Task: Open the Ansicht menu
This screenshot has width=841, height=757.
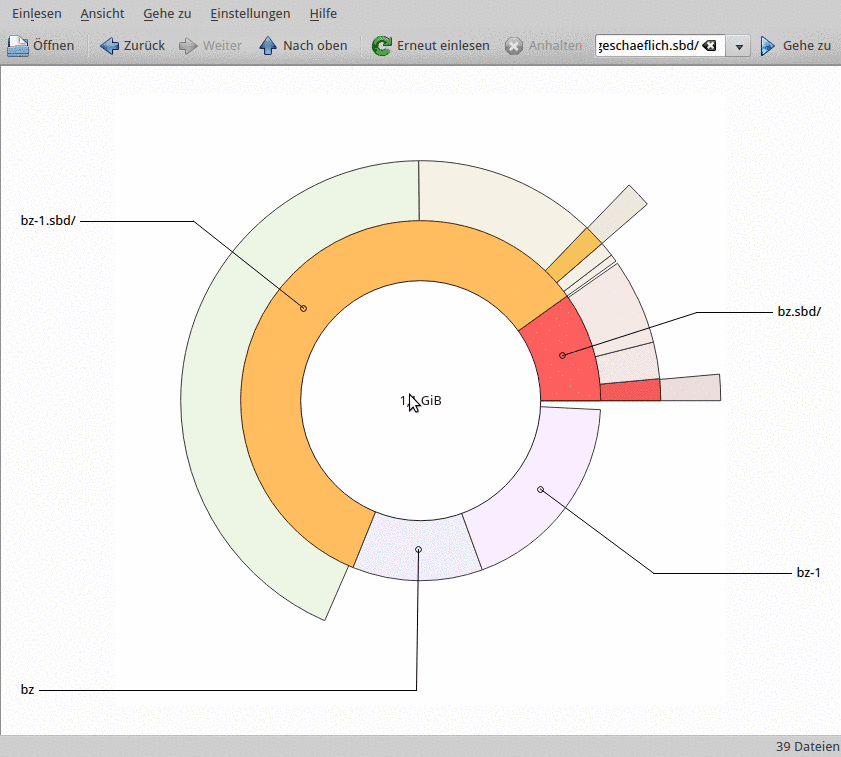Action: pos(102,14)
